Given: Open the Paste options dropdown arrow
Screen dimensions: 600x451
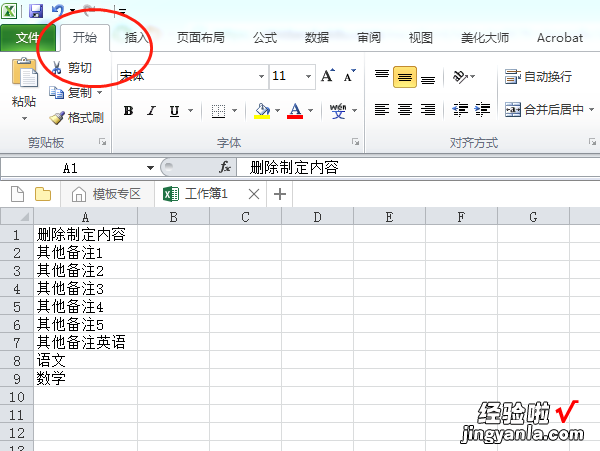Looking at the screenshot, I should coord(24,119).
